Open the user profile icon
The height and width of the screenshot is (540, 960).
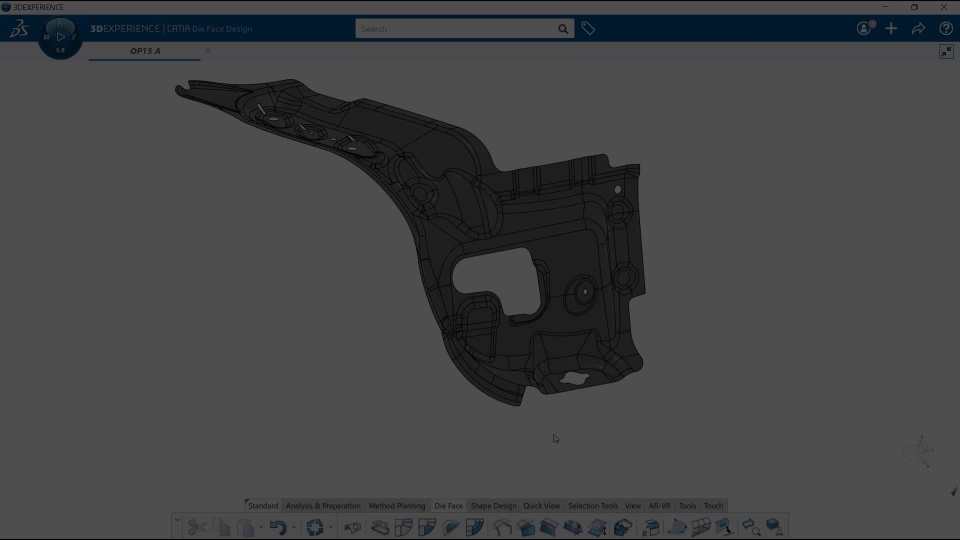[864, 28]
